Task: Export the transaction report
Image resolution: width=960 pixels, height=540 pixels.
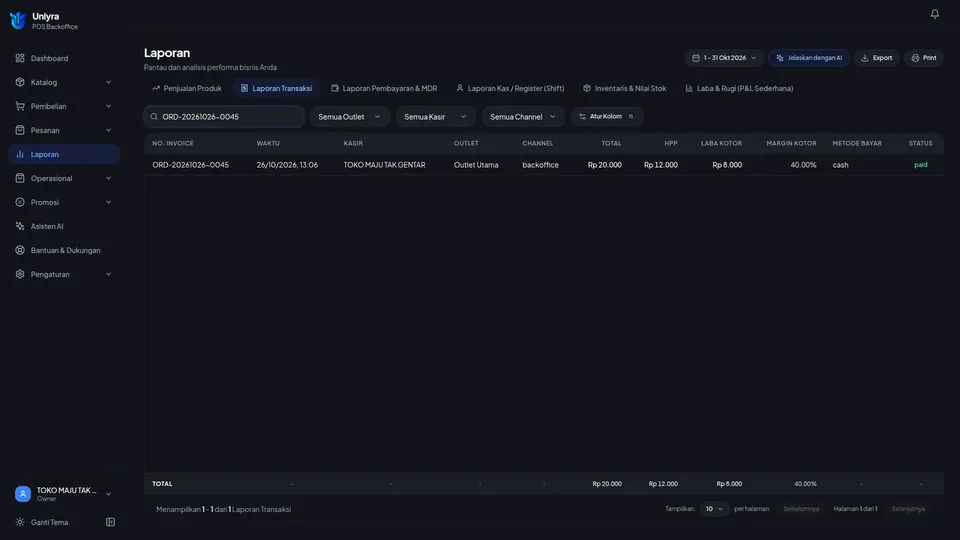Action: 877,58
